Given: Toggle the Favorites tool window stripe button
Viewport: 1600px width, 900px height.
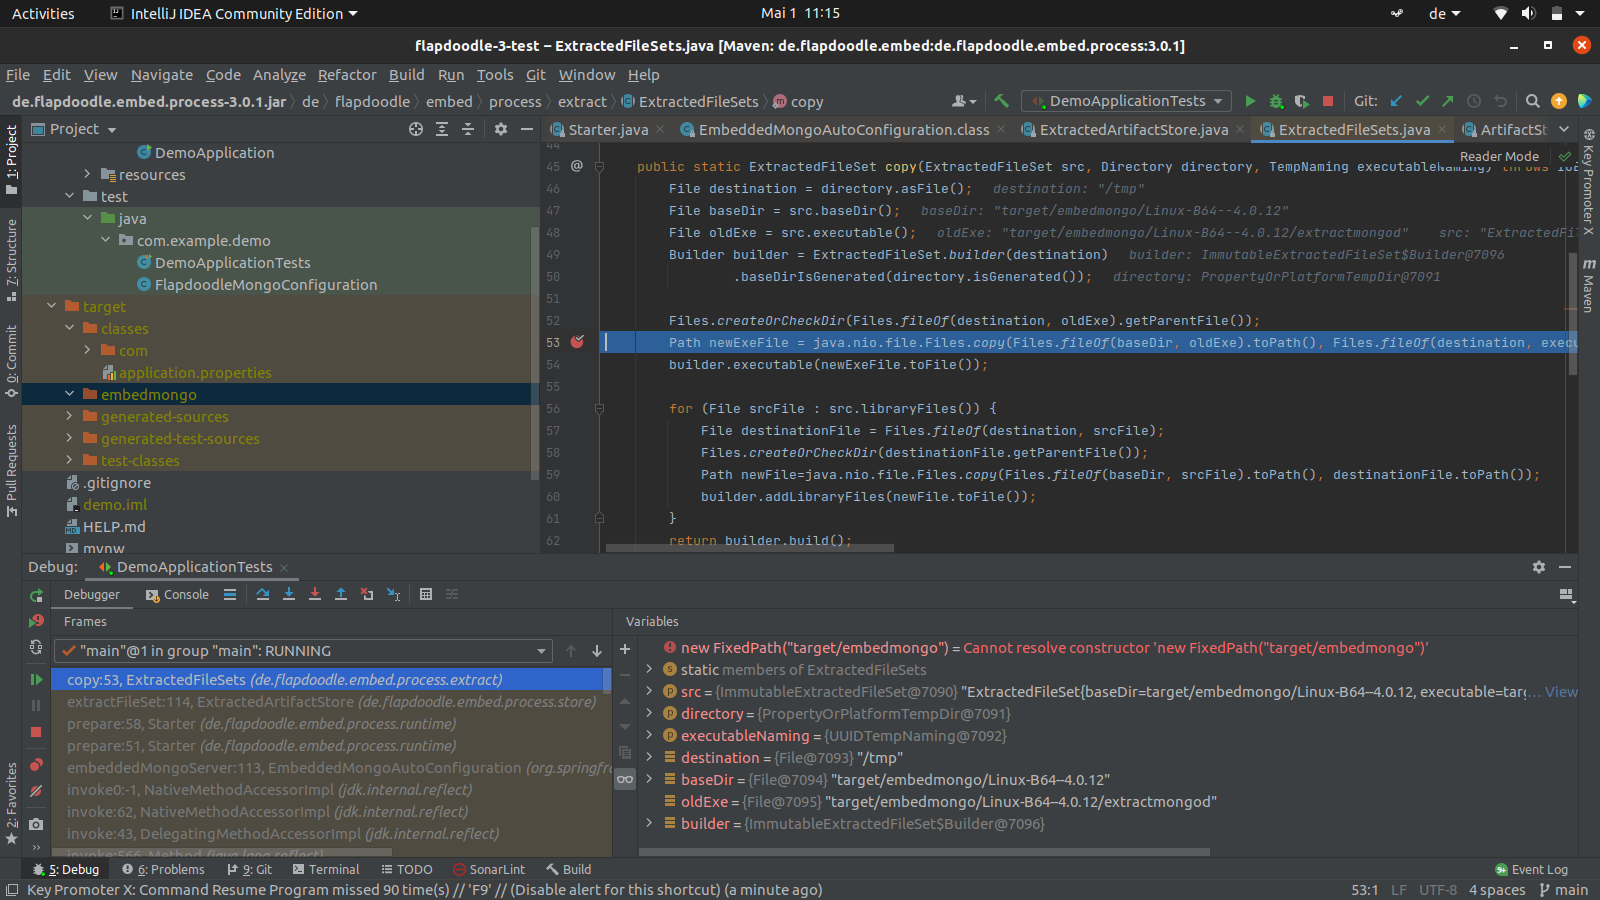Looking at the screenshot, I should click(12, 803).
